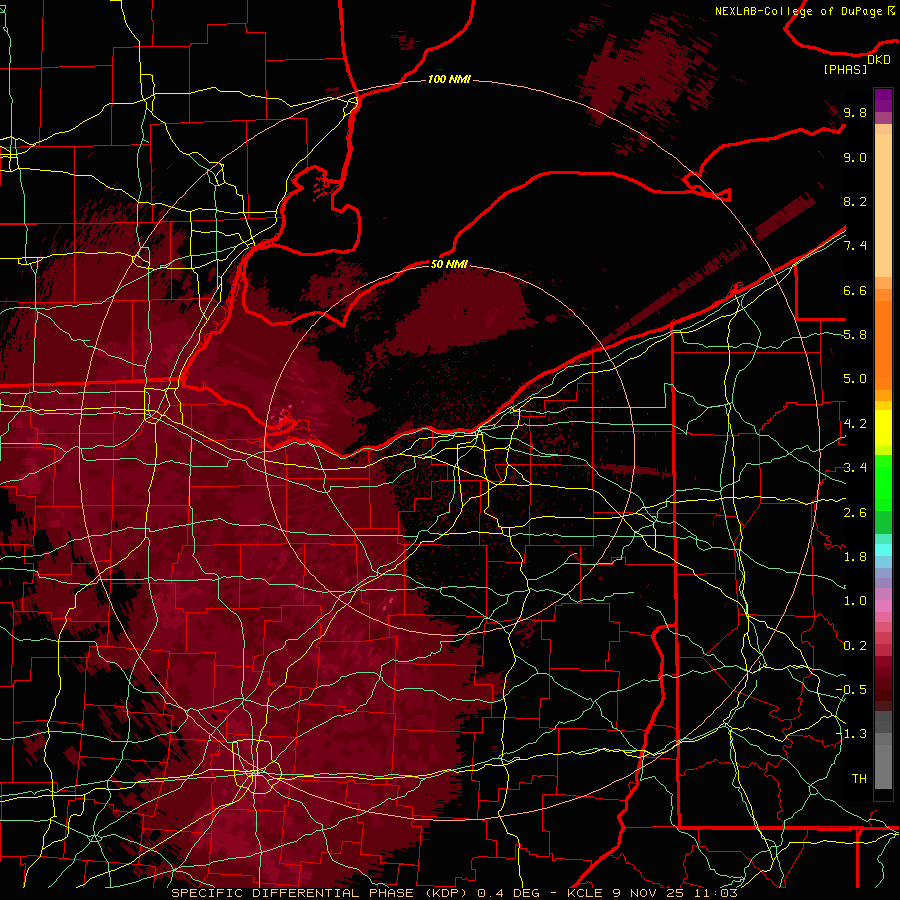Click the SPECIFIC DIFFERENTIAL PHASE title text
Screen dimensions: 900x900
tap(292, 893)
